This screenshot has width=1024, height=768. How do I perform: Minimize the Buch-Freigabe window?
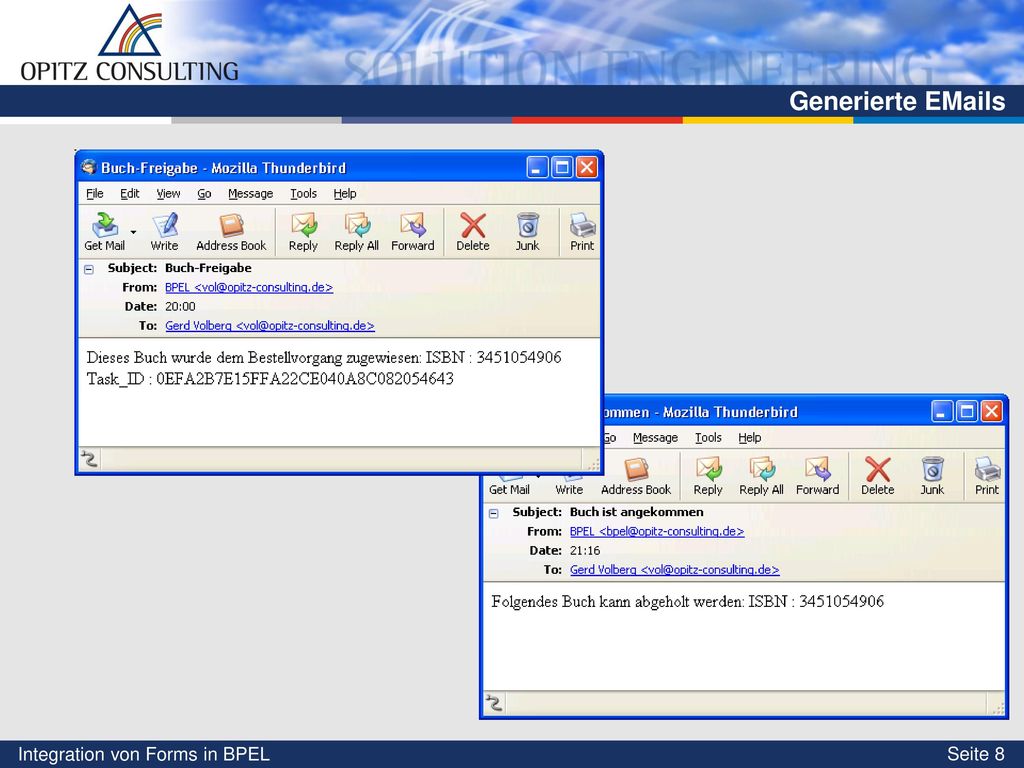coord(537,167)
